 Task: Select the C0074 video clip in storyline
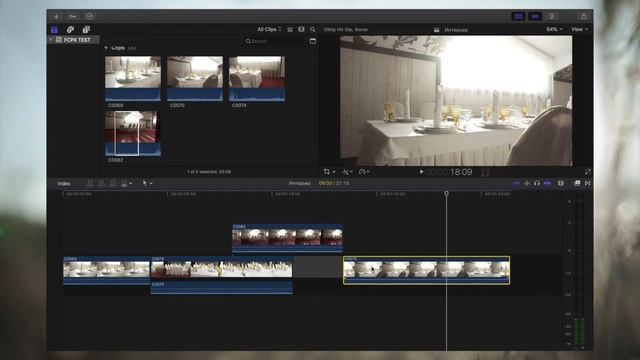222,268
